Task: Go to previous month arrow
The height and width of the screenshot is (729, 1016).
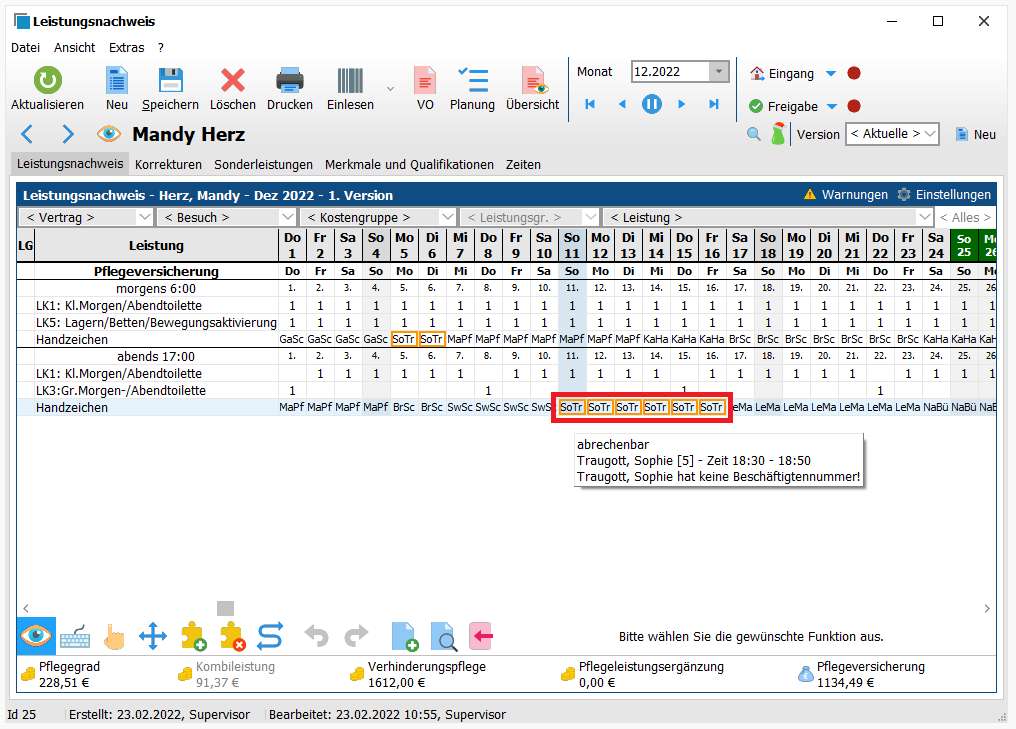Action: point(622,104)
